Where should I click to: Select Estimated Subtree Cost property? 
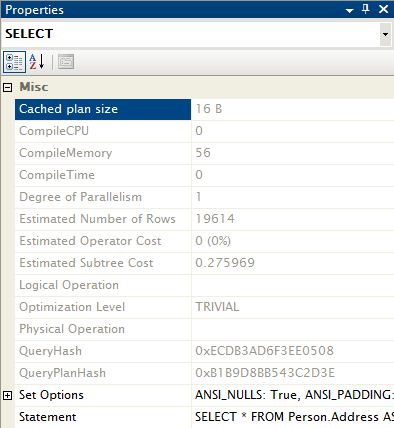tap(103, 263)
